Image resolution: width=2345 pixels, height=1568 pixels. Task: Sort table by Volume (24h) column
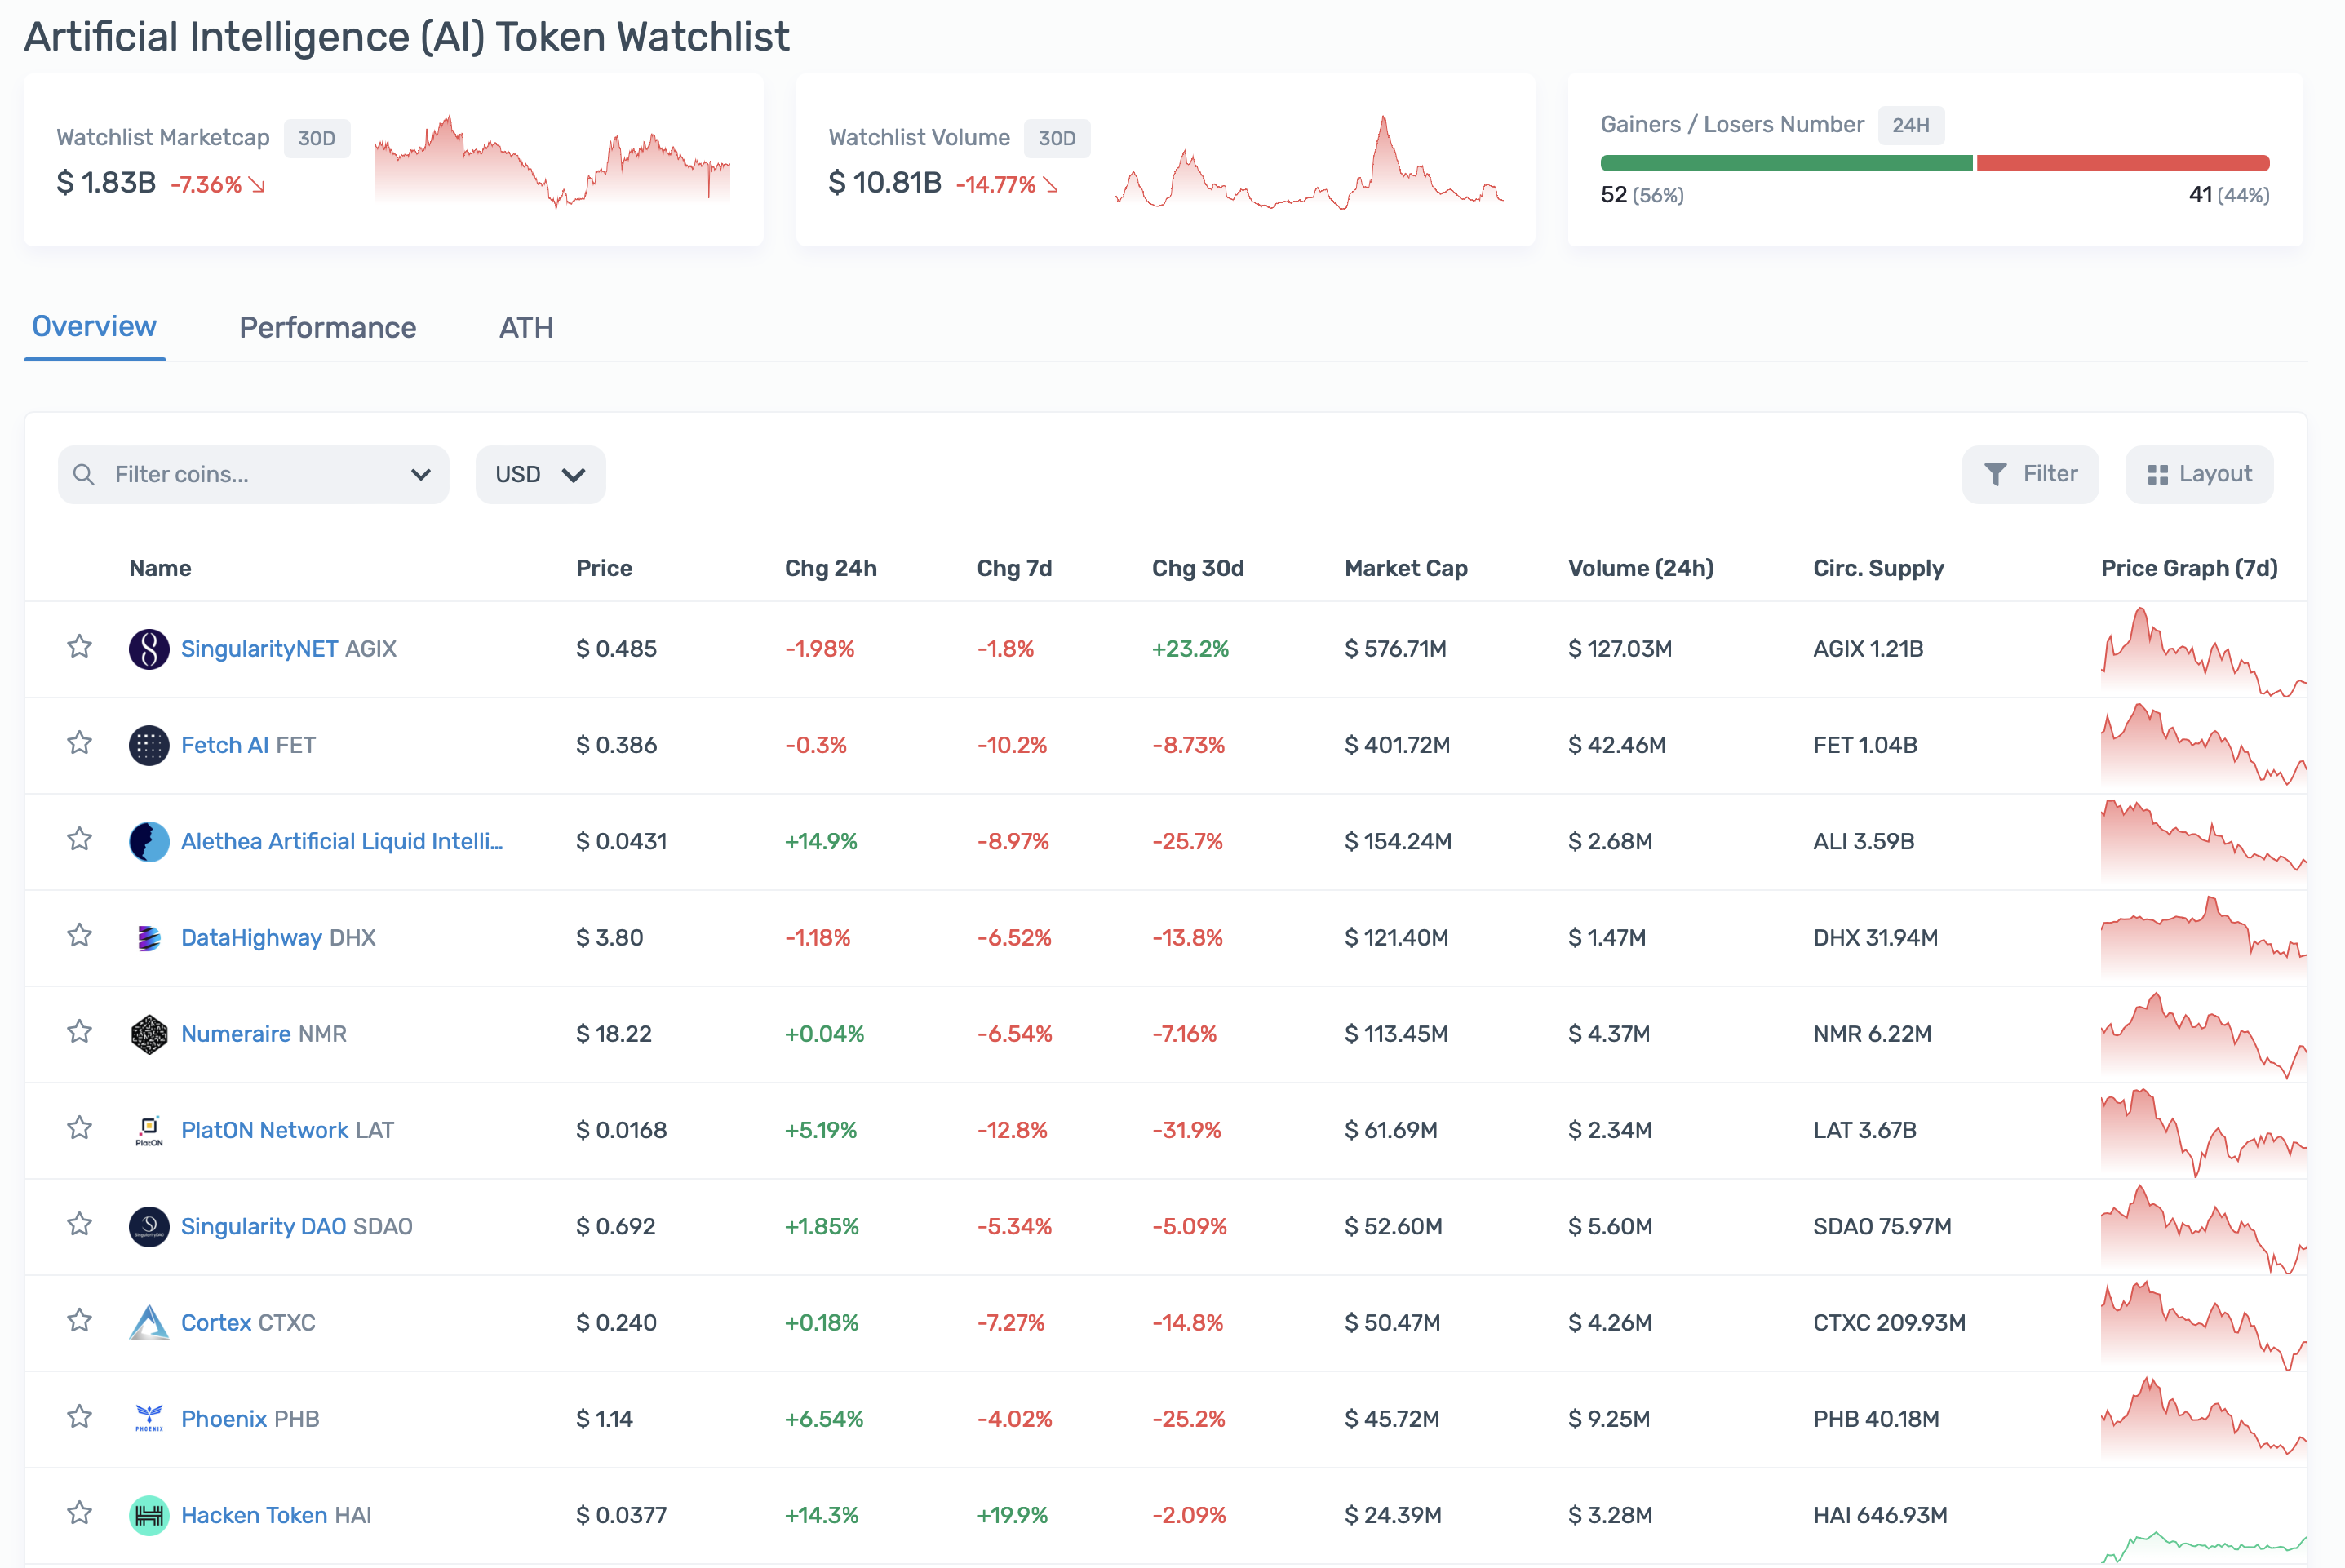point(1641,568)
